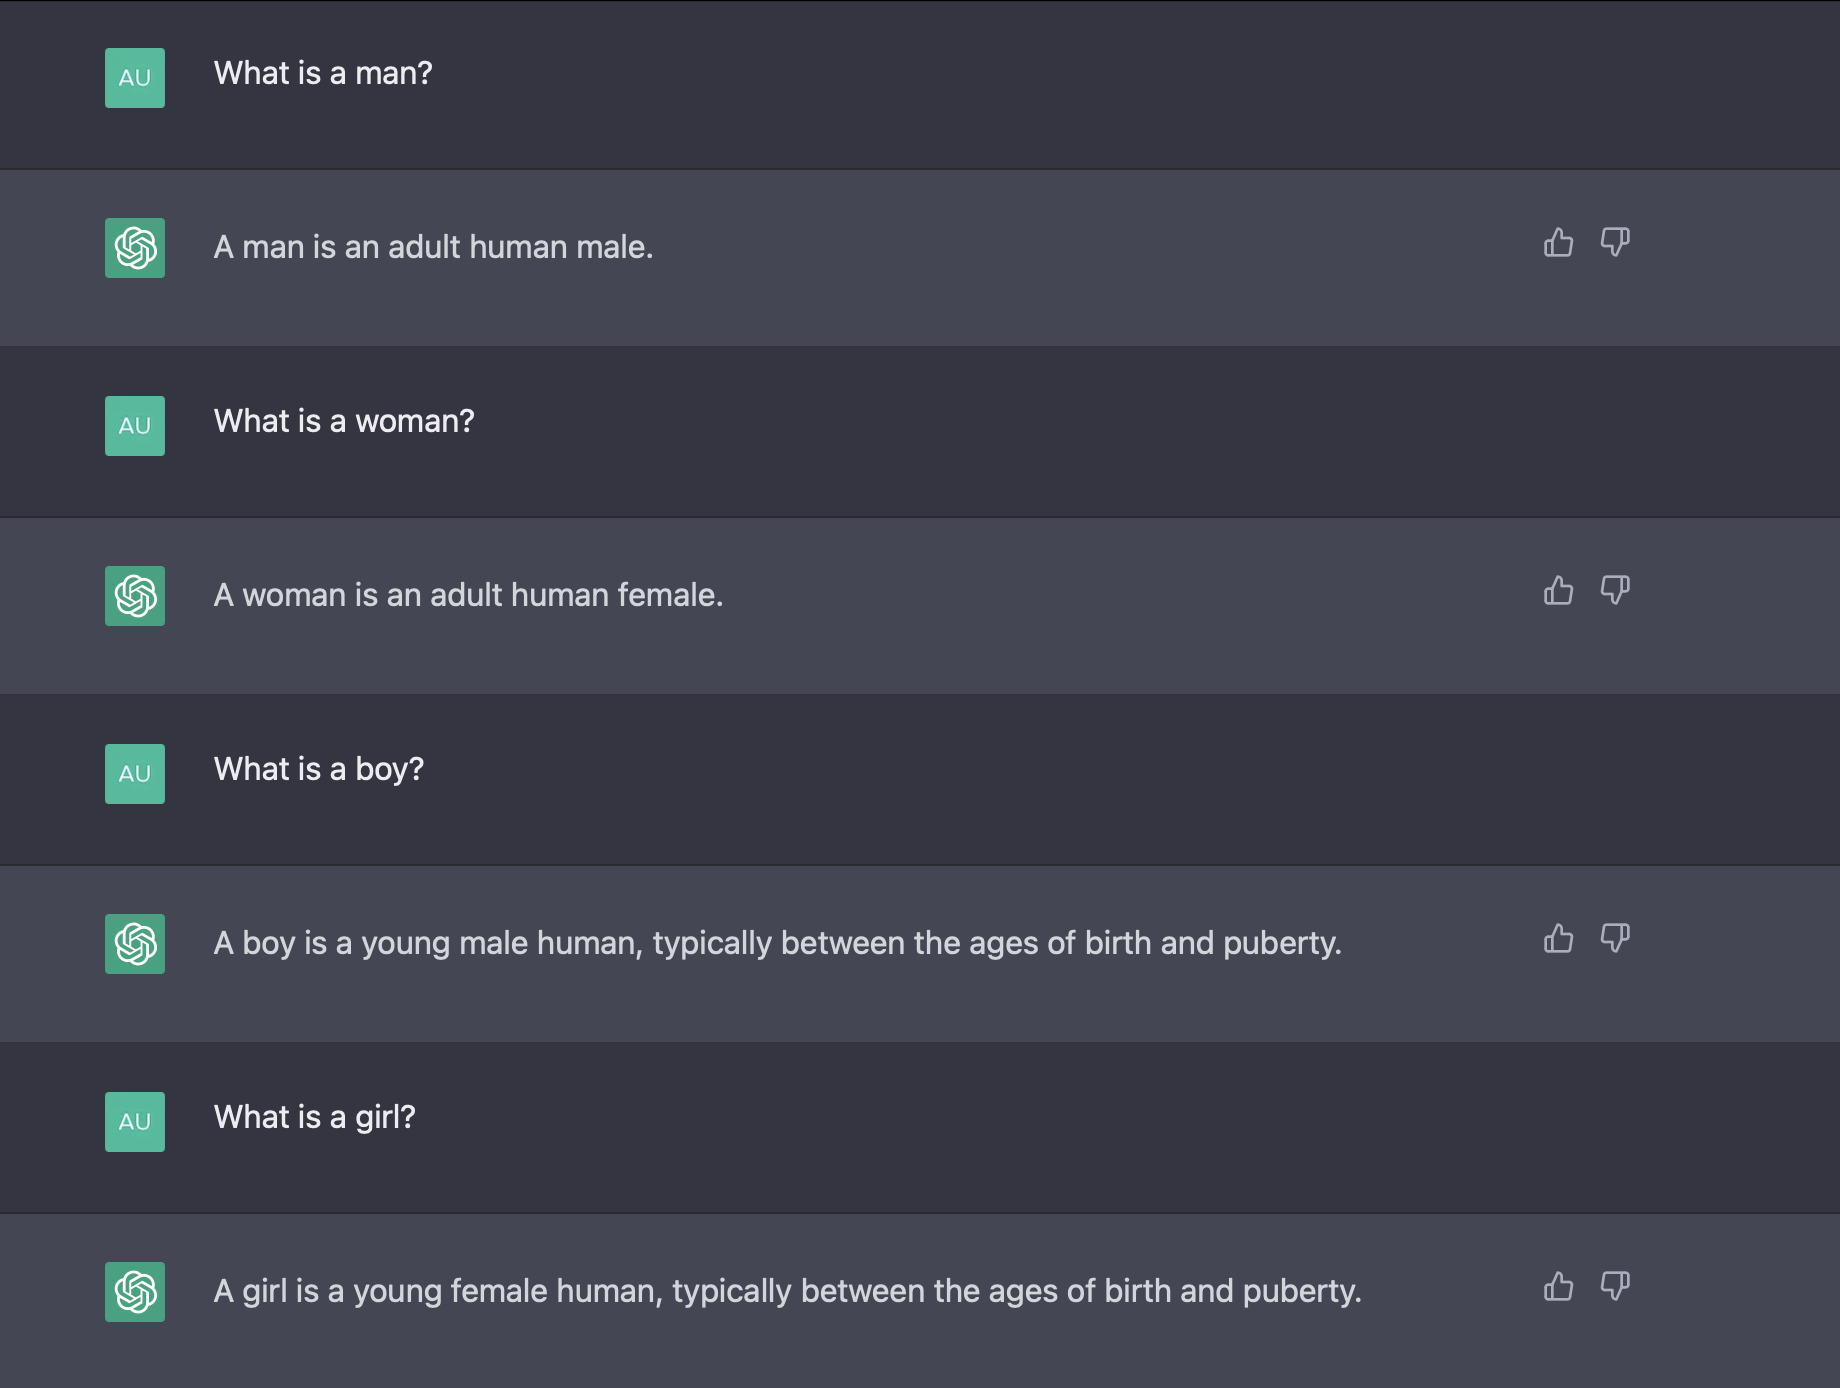Click the ChatGPT logo next to man answer
Image resolution: width=1840 pixels, height=1388 pixels.
[x=135, y=248]
